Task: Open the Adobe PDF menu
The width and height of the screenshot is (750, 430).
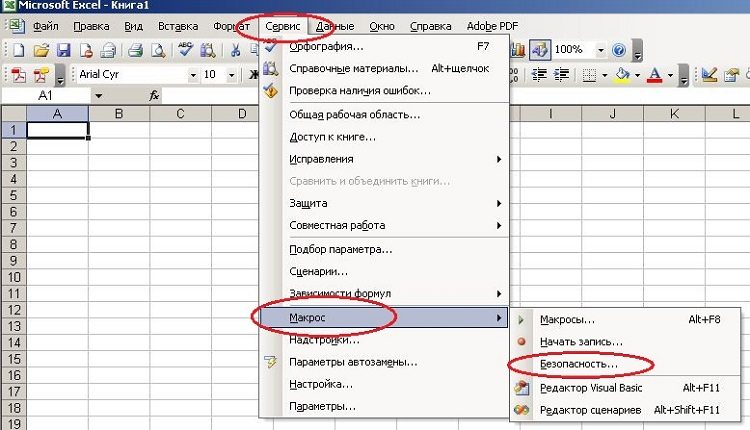Action: tap(492, 26)
